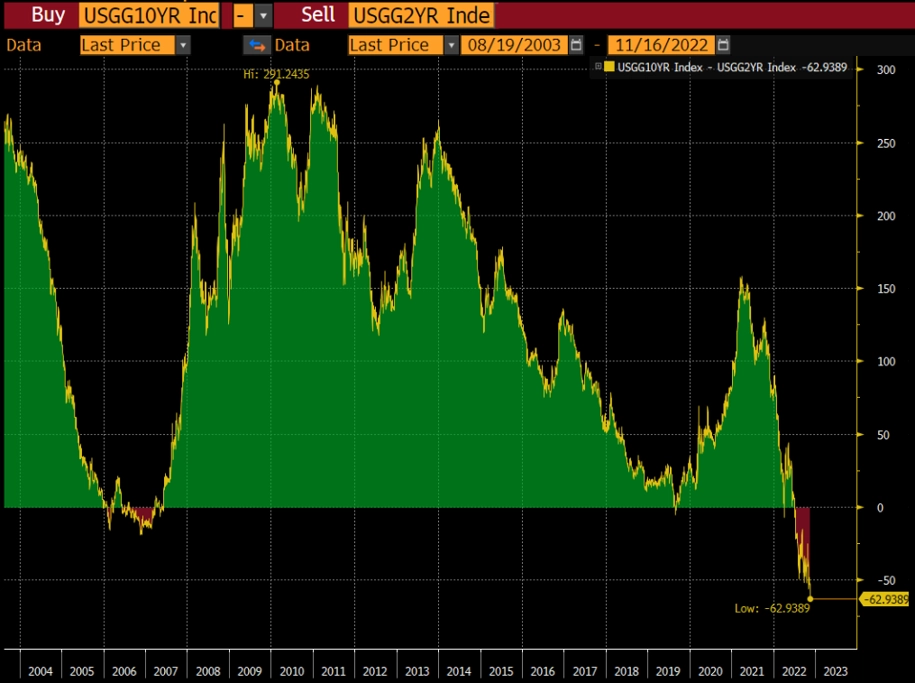Click the -62.9389 last price axis tag
Screen dimensions: 915x683
(x=885, y=600)
